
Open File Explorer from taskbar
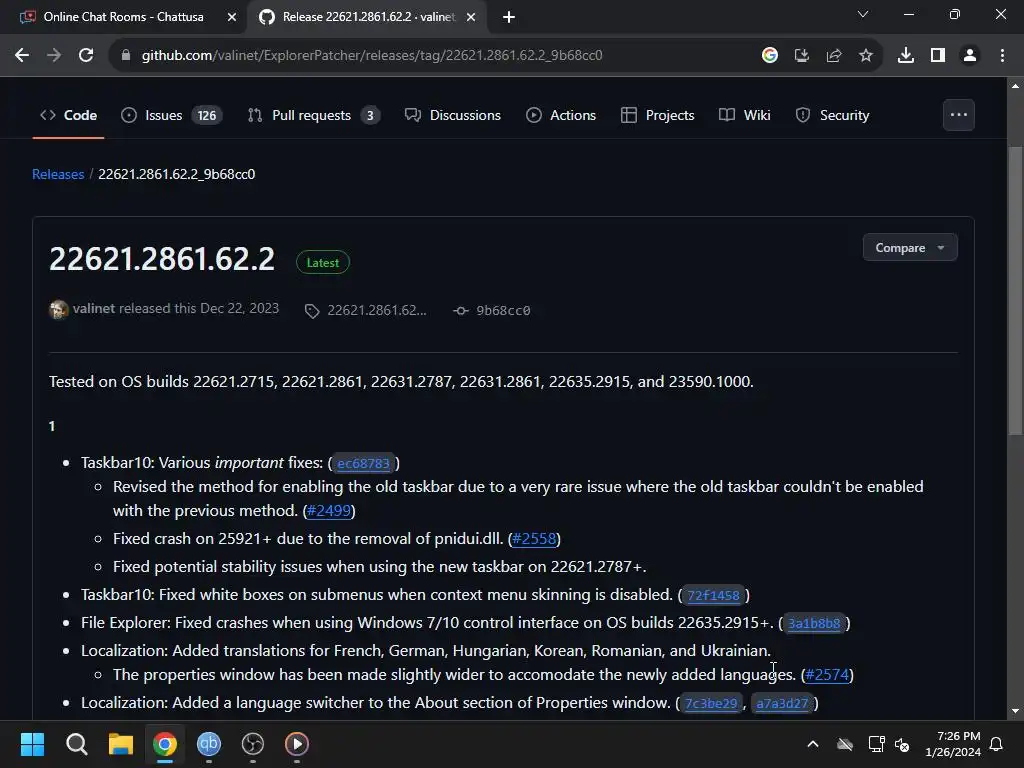click(x=121, y=744)
